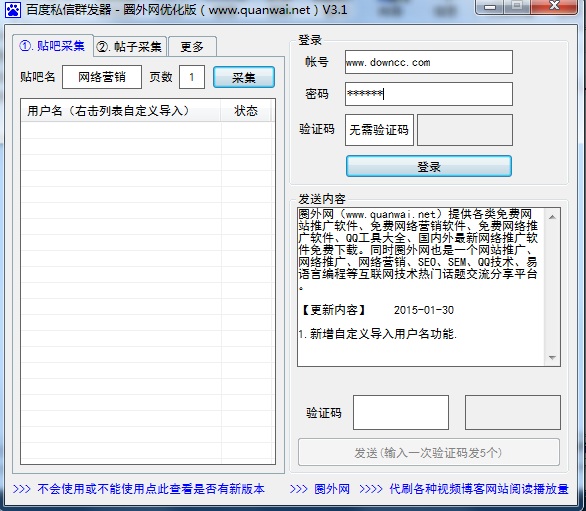Switch to the 帖子采集 tab
This screenshot has height=511, width=586.
[x=129, y=47]
